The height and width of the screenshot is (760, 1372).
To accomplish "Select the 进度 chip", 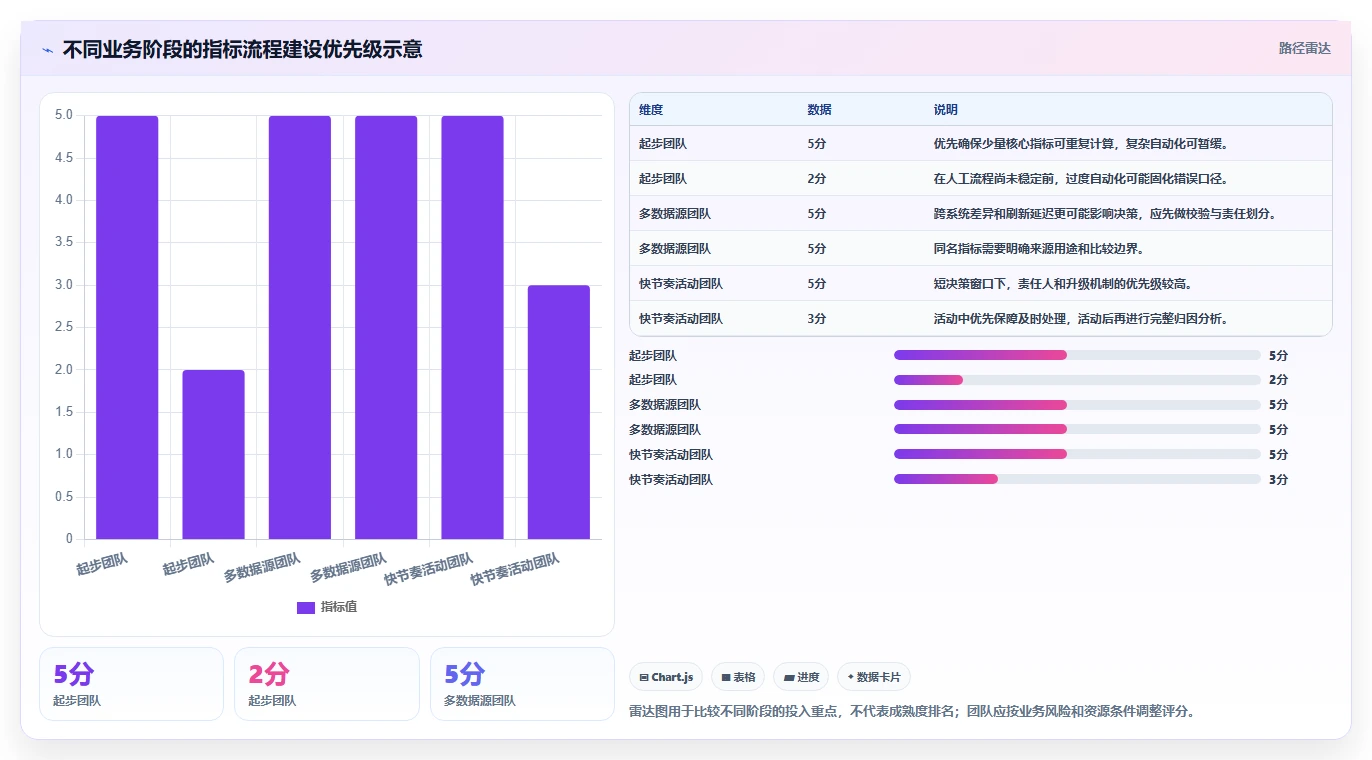I will 801,677.
